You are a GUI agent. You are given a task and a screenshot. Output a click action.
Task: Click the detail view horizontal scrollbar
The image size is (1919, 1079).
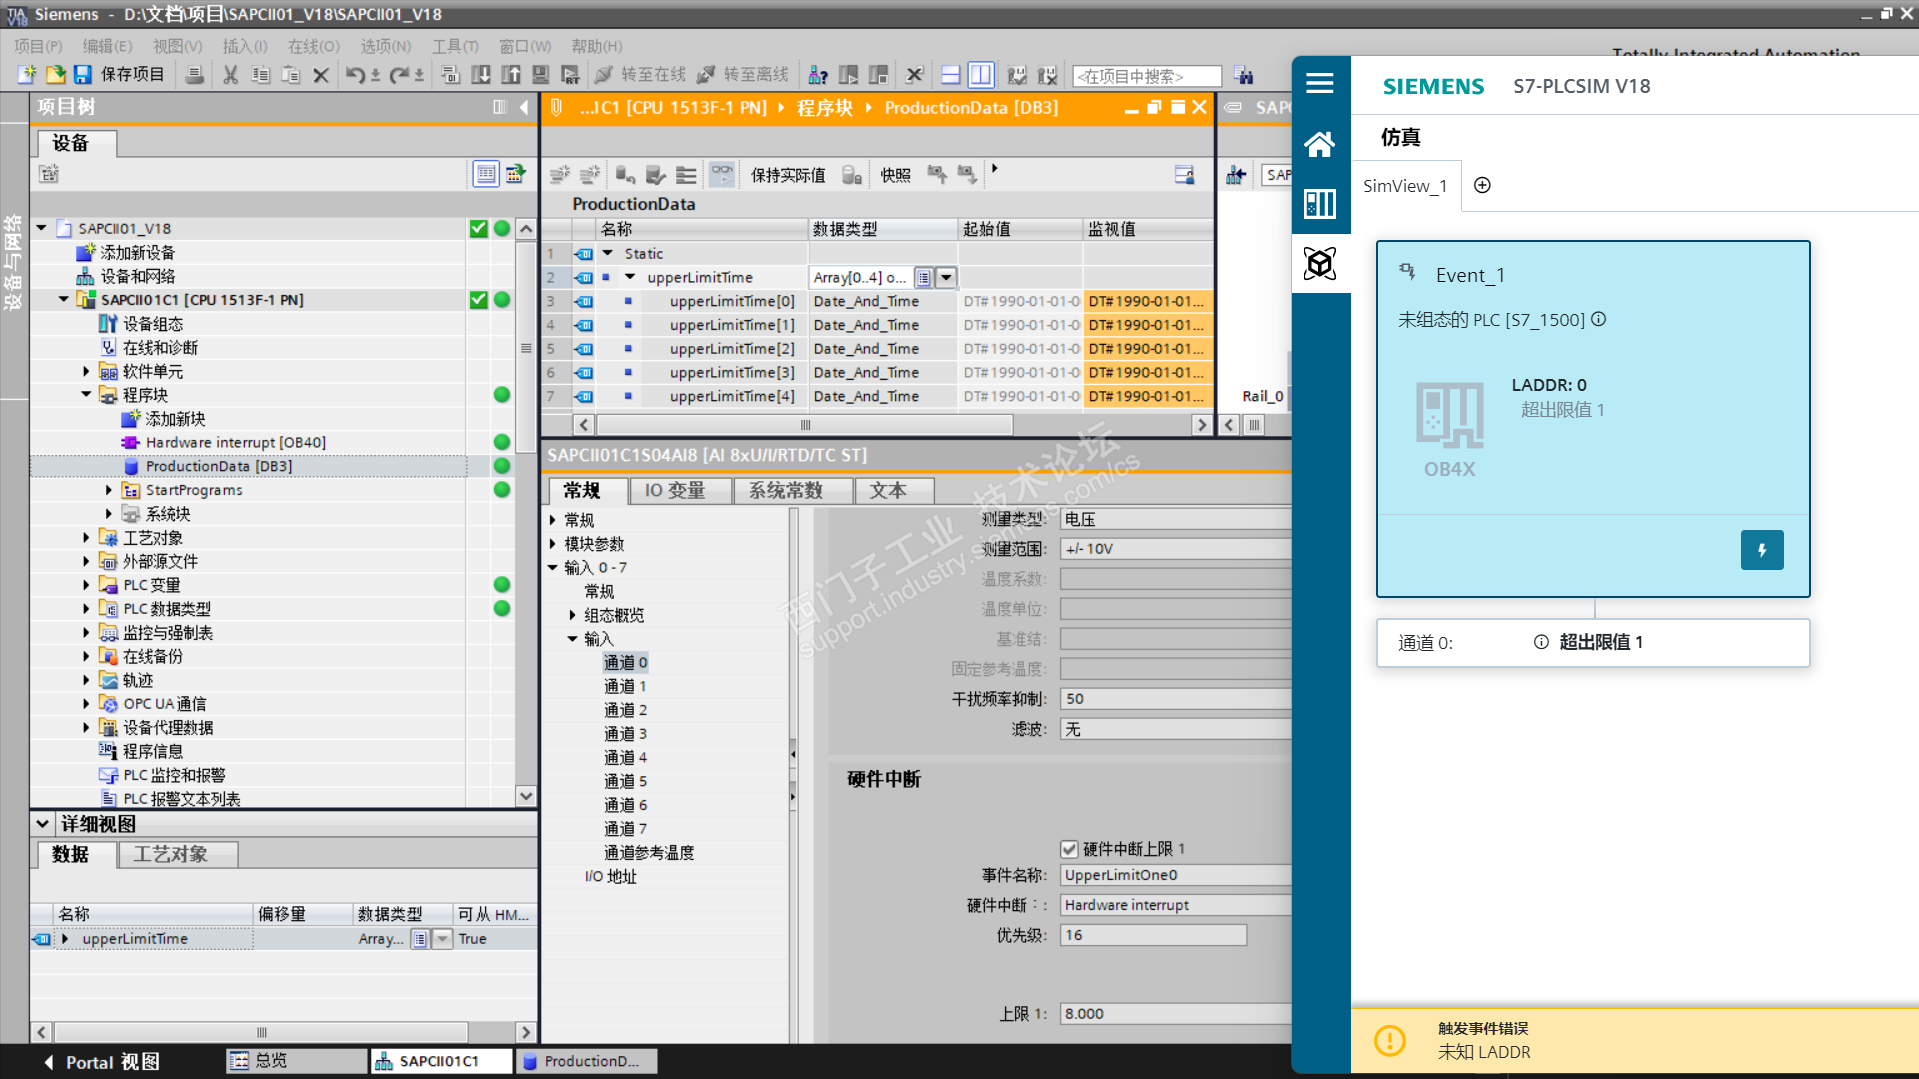pos(262,1032)
